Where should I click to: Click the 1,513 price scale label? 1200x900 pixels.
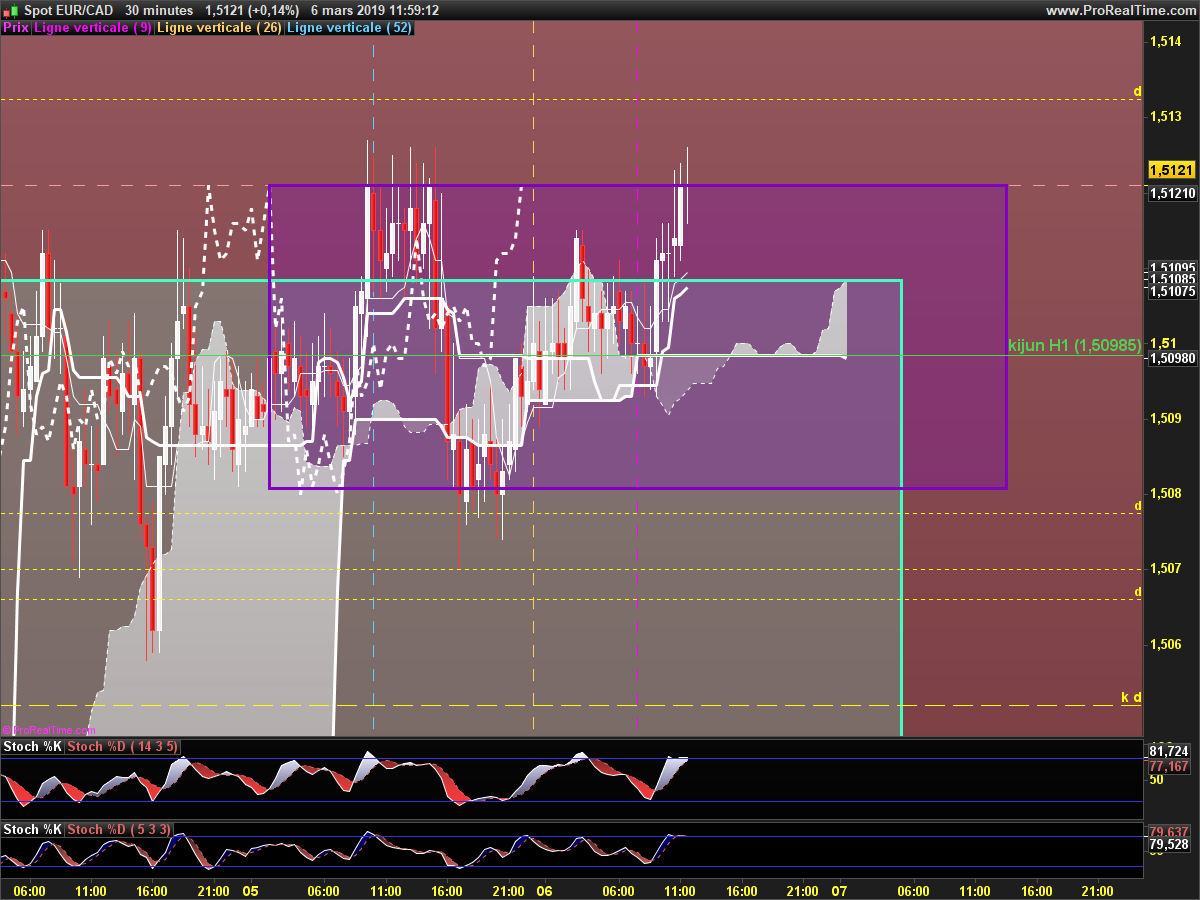click(1166, 116)
